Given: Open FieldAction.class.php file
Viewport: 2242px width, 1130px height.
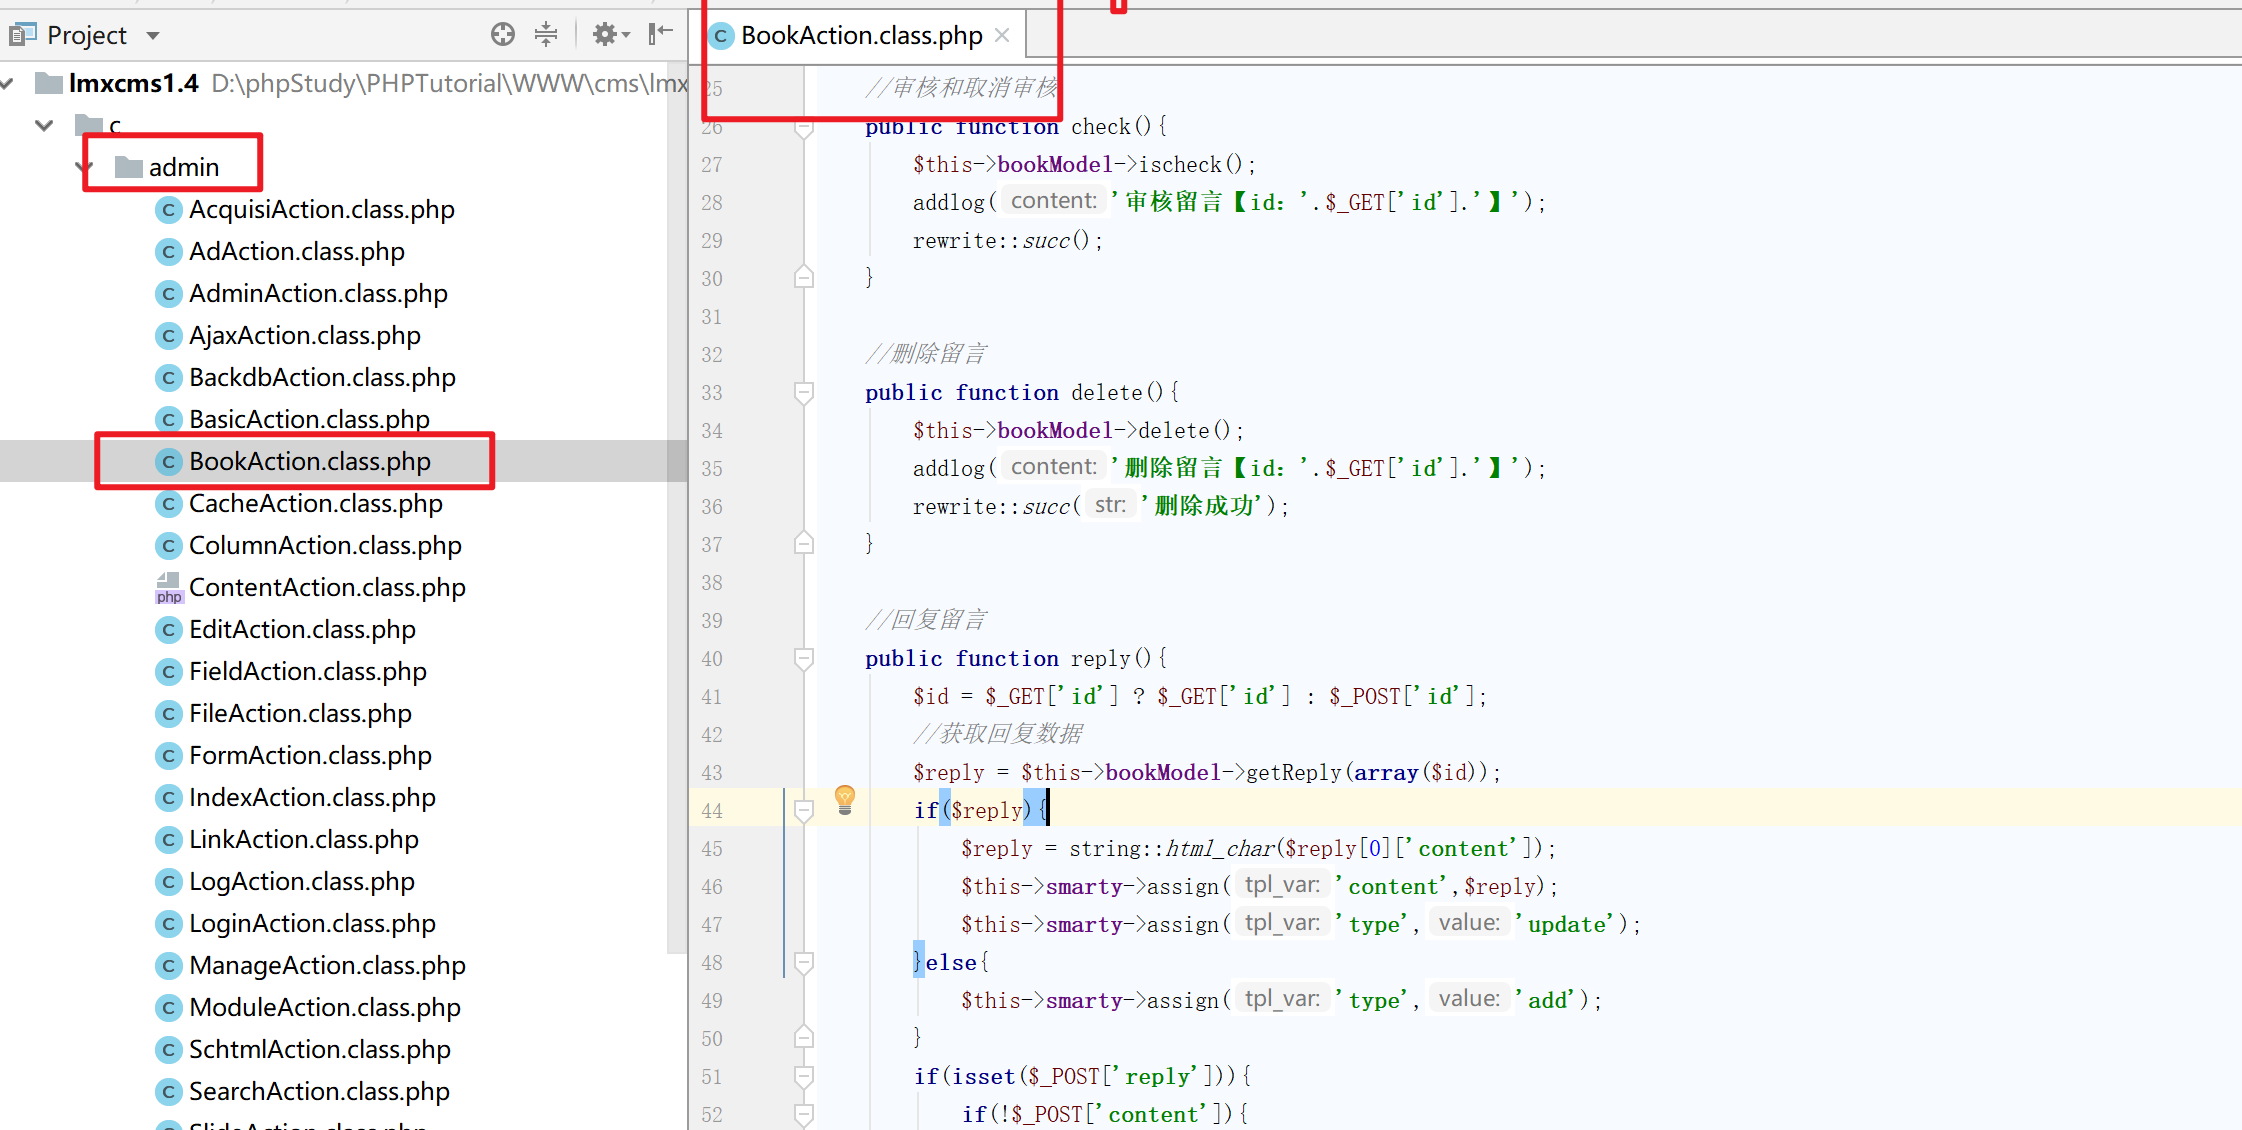Looking at the screenshot, I should click(x=307, y=671).
